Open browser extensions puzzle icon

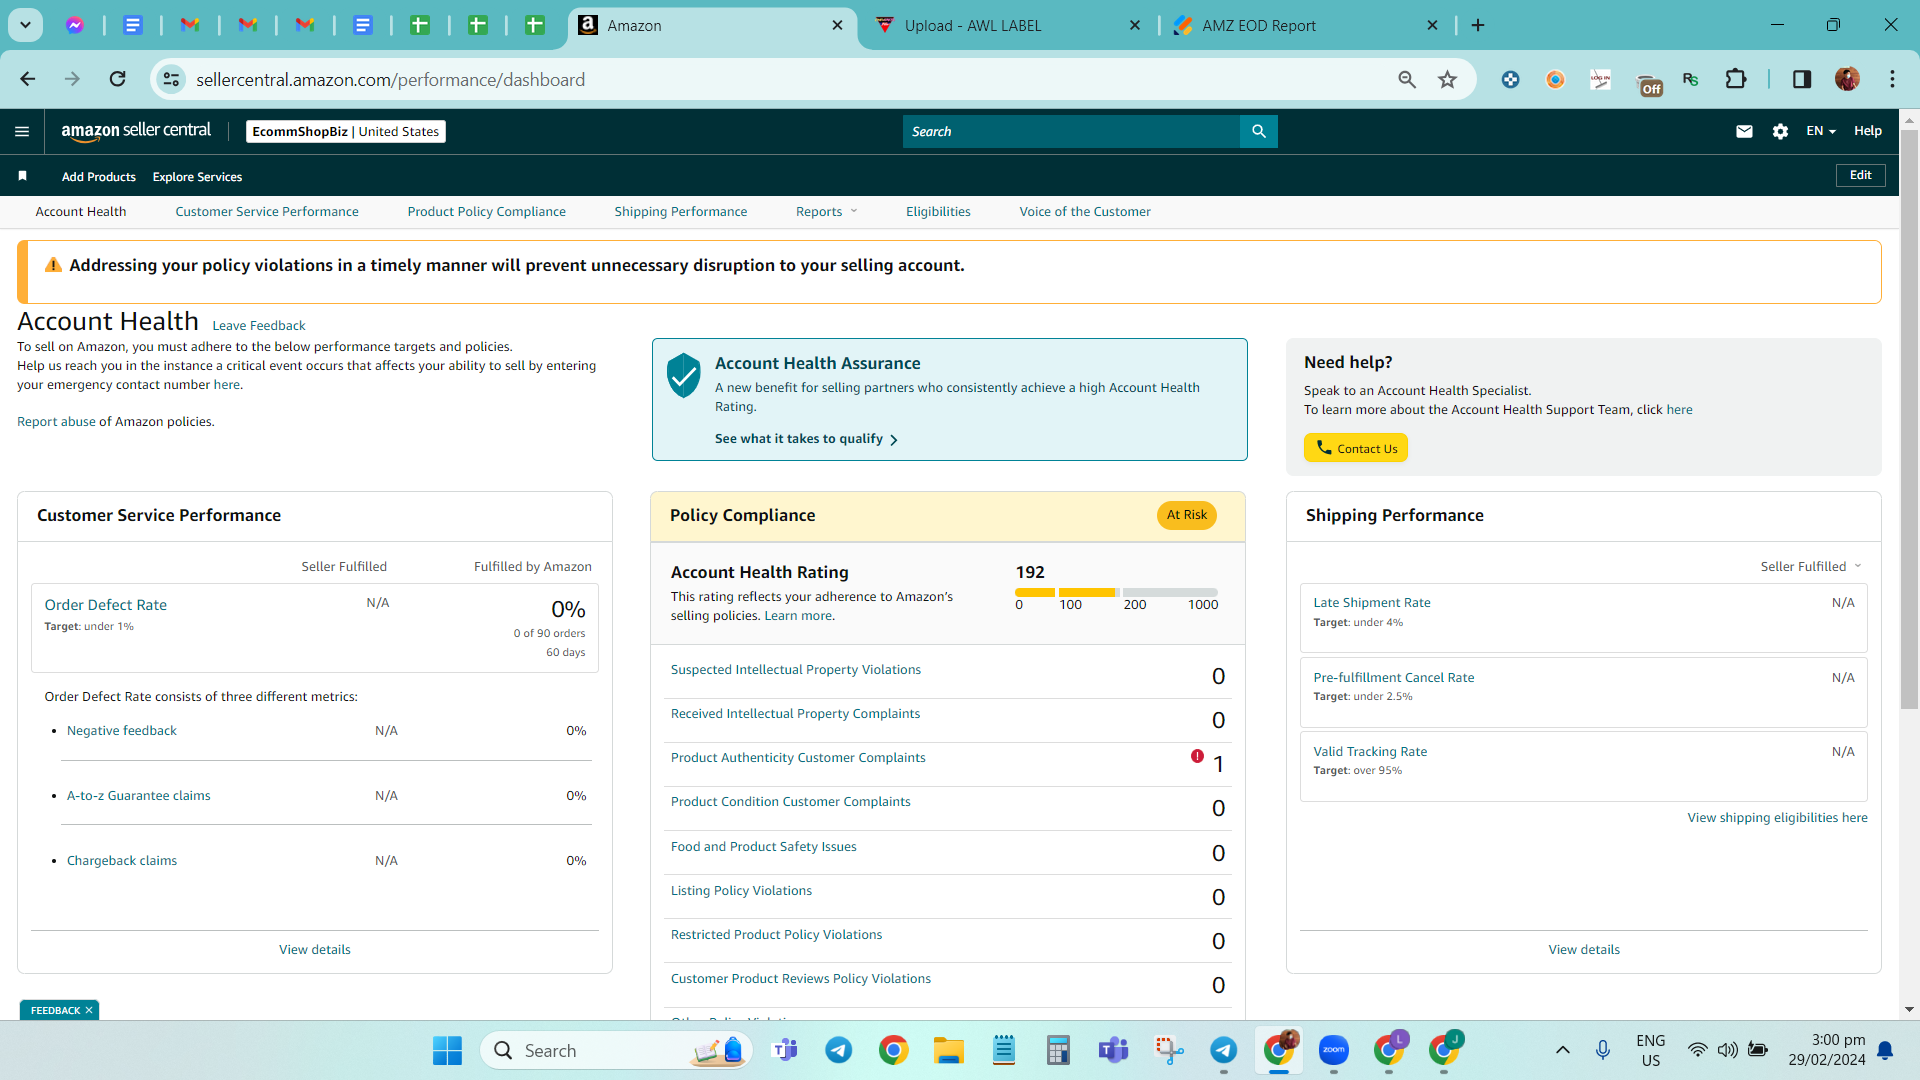click(x=1736, y=79)
